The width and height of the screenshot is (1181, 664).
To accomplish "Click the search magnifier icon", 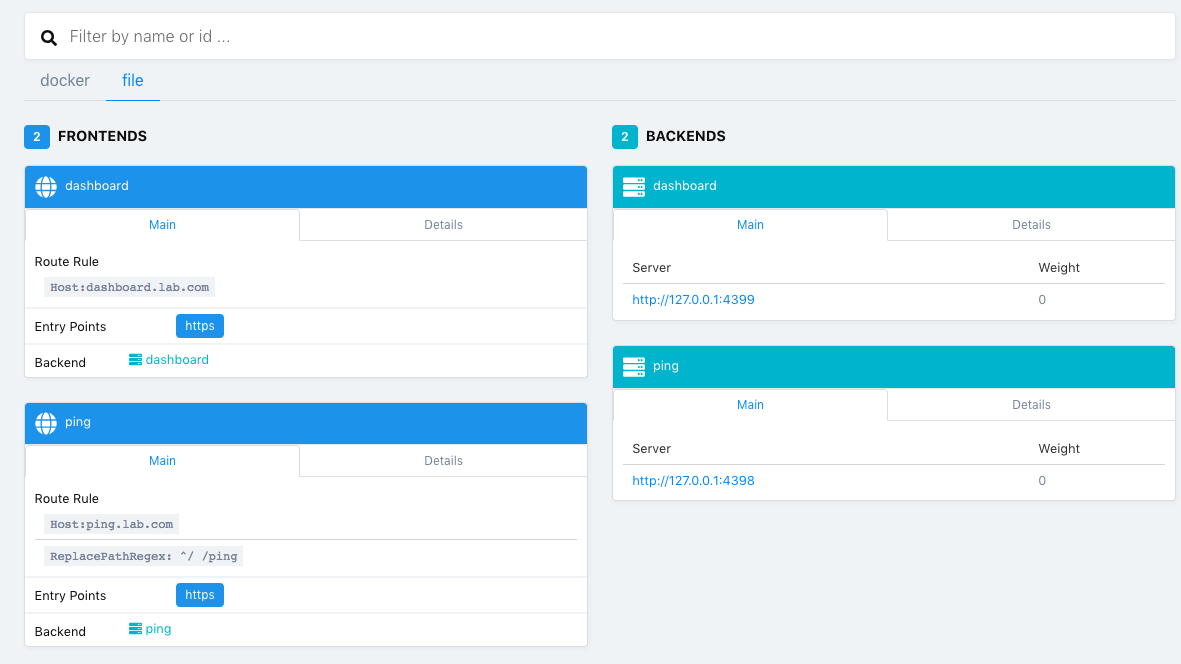I will tap(49, 37).
